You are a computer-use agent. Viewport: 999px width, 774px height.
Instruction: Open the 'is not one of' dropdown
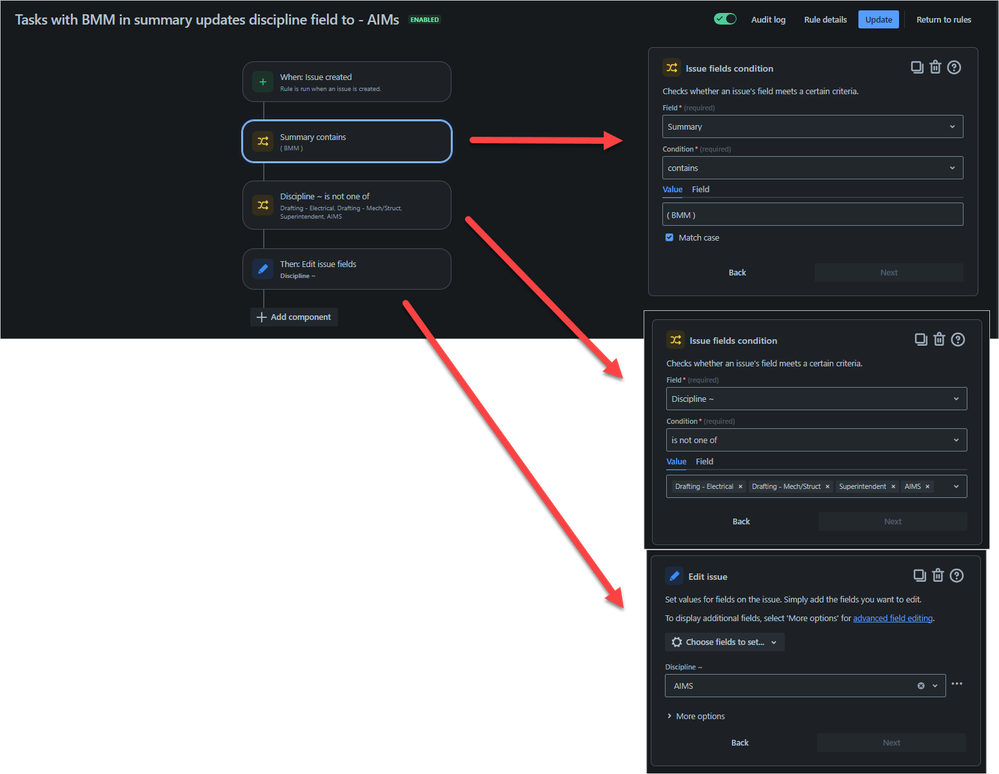click(x=816, y=440)
